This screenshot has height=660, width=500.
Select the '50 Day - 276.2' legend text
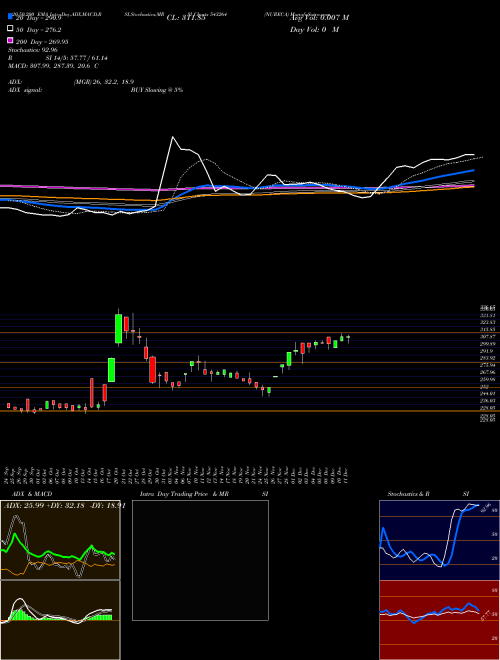(x=39, y=30)
